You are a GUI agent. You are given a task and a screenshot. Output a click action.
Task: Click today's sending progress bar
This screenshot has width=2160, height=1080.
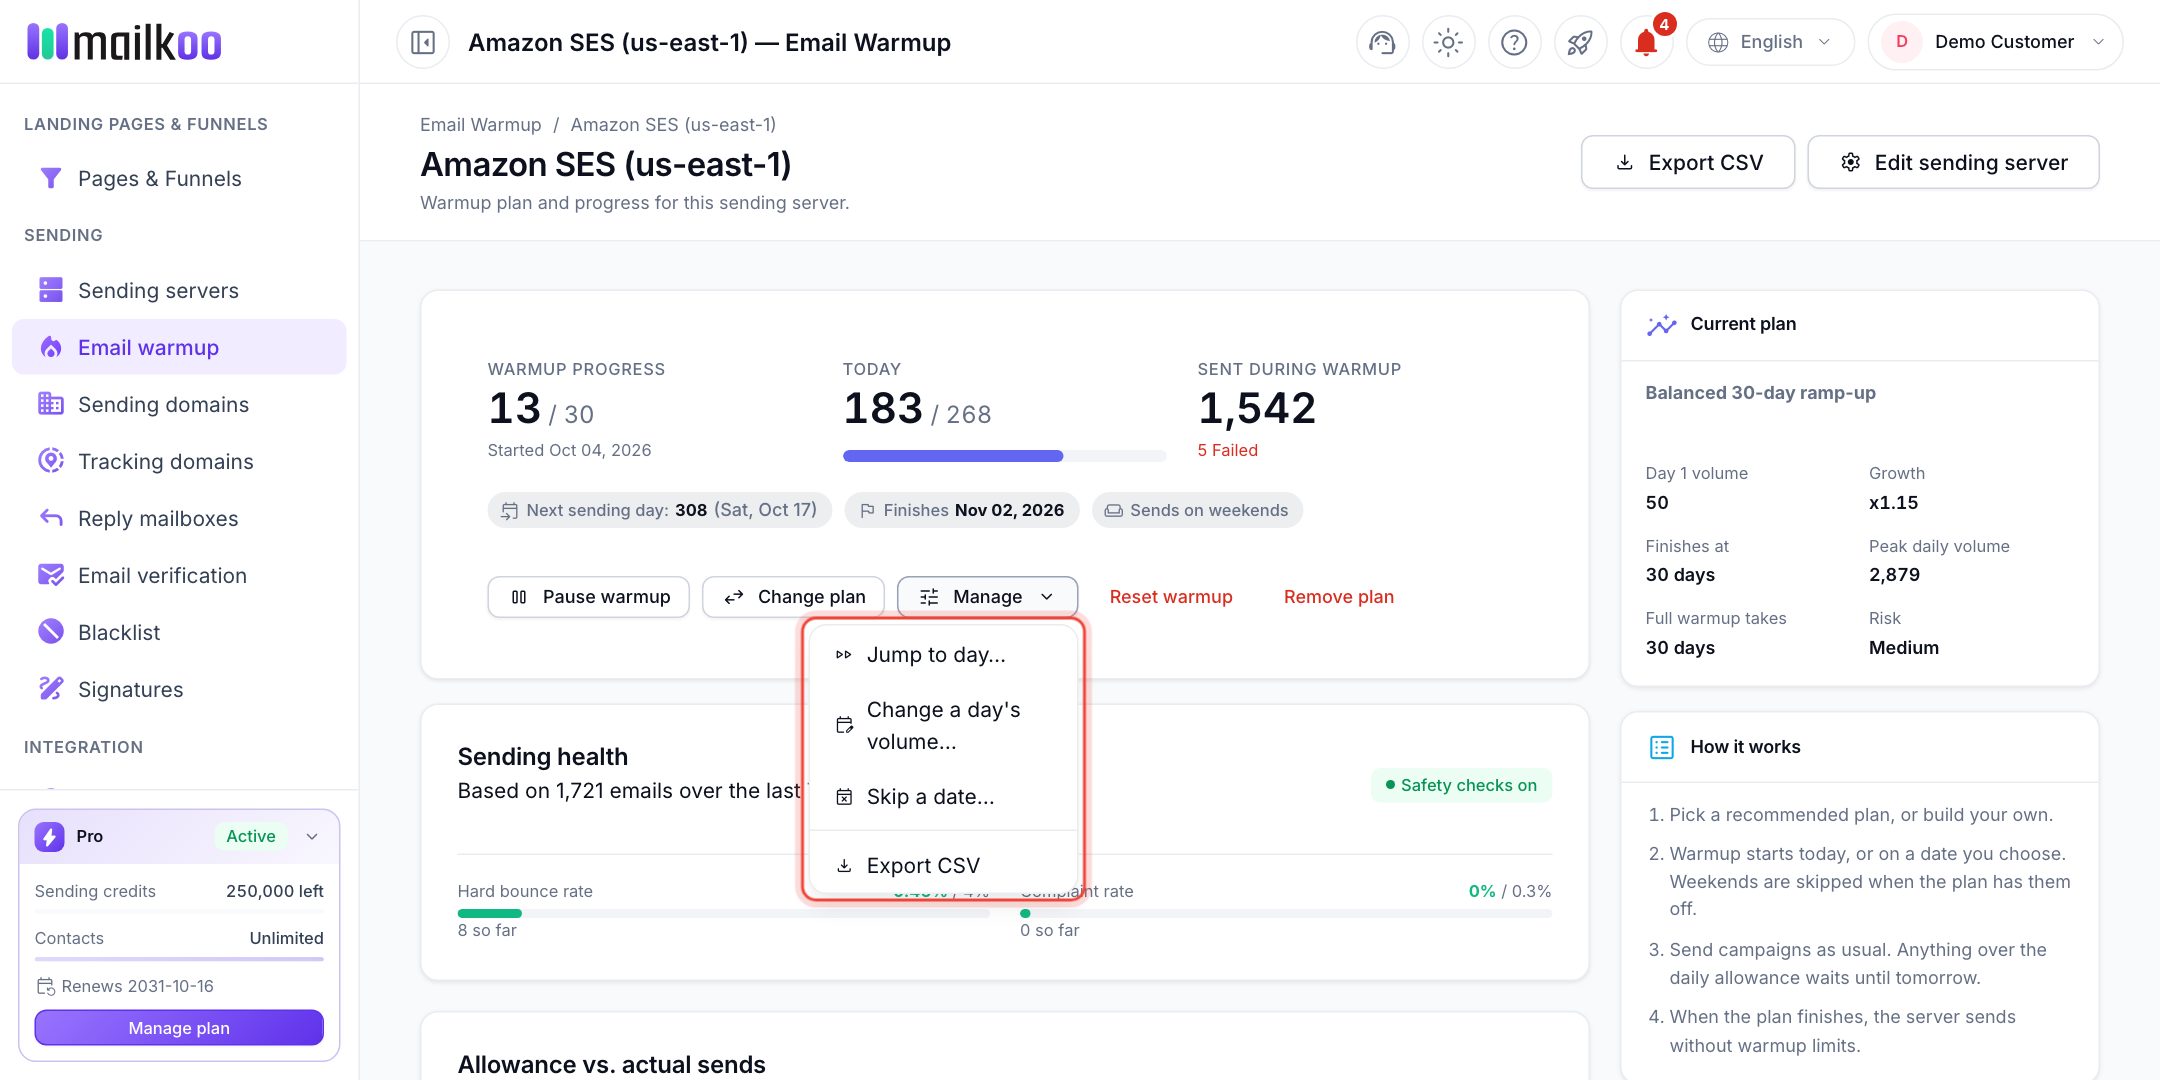(x=1004, y=456)
